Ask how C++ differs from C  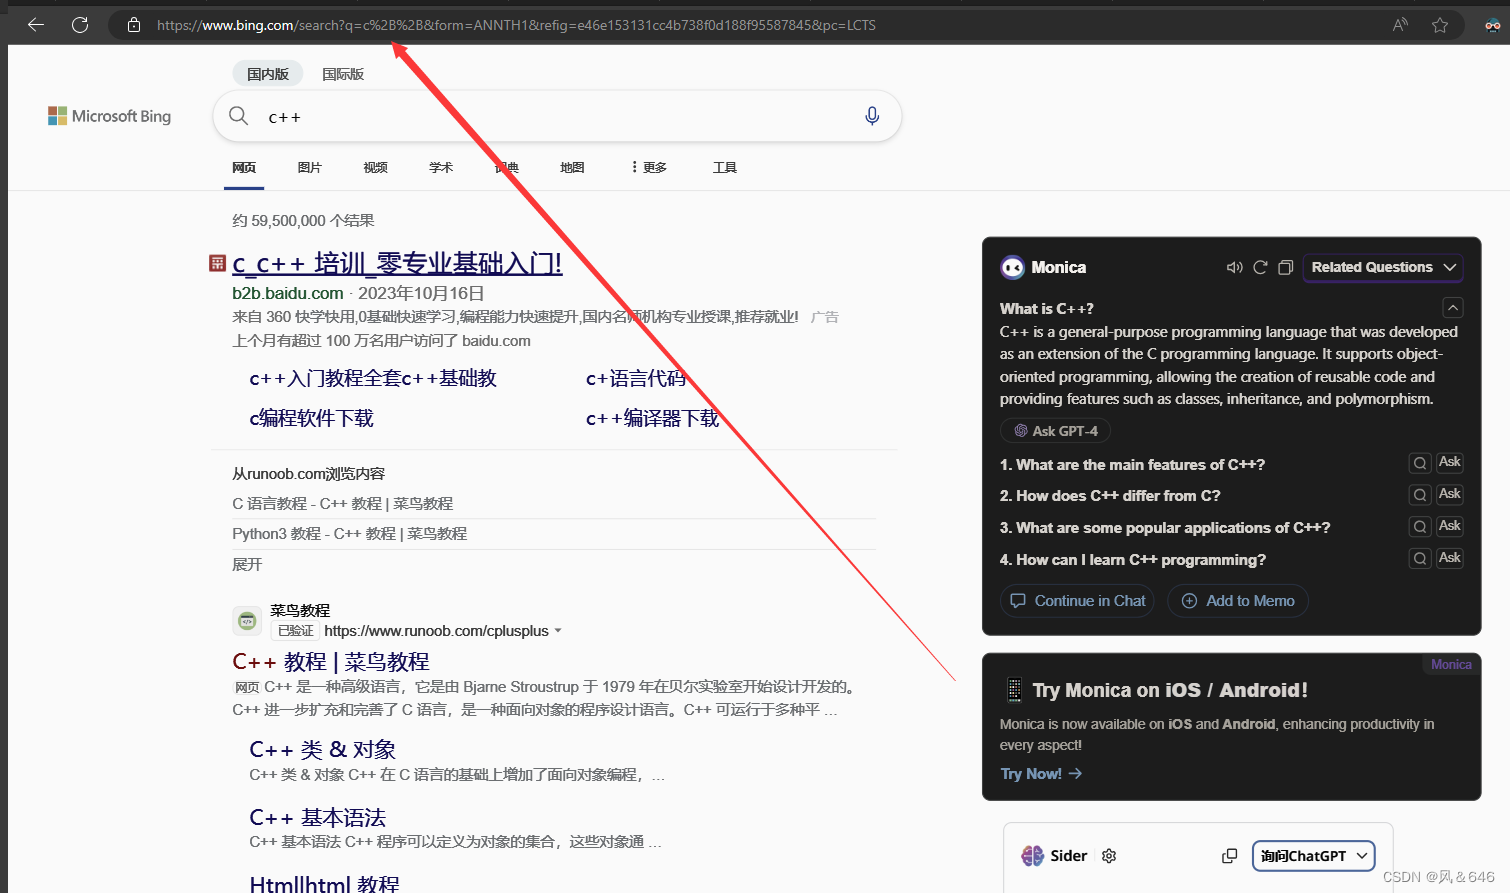click(1450, 495)
